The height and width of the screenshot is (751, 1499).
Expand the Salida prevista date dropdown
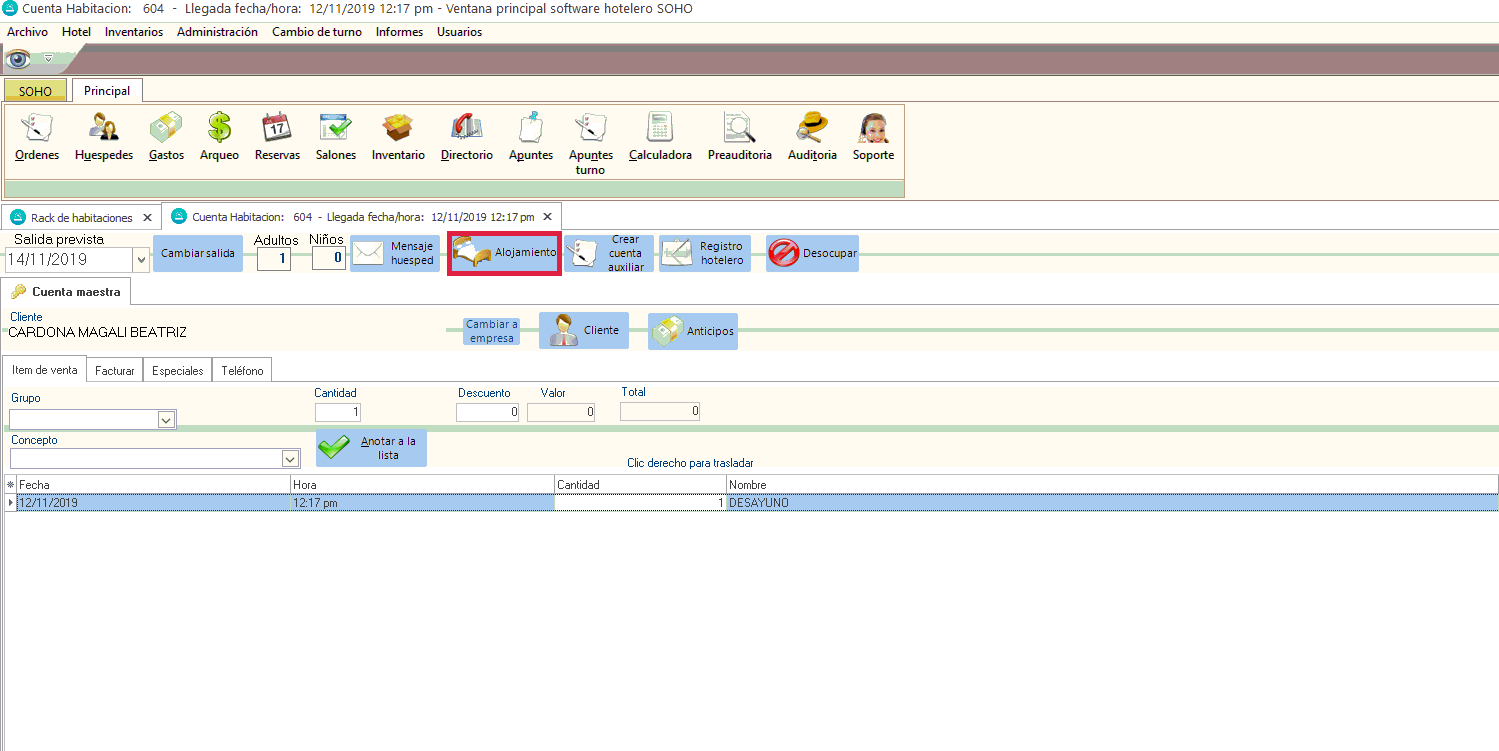pos(141,260)
